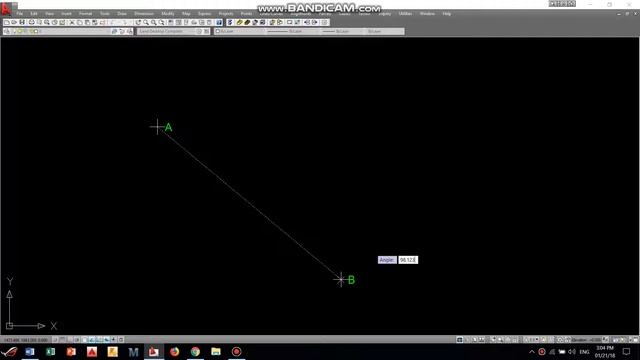Viewport: 640px width, 360px height.
Task: Open Chrome from the taskbar
Action: pos(196,351)
